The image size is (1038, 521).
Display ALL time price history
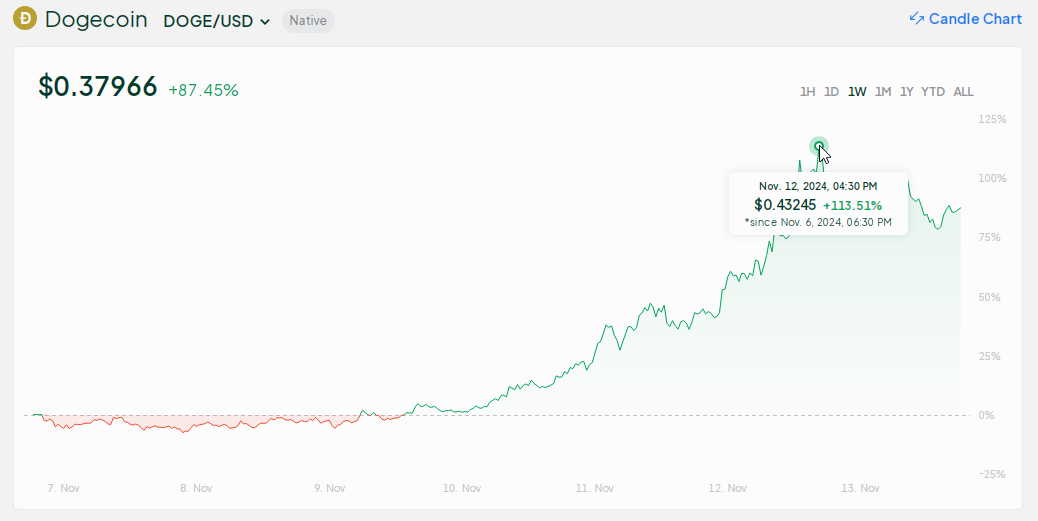pyautogui.click(x=963, y=92)
